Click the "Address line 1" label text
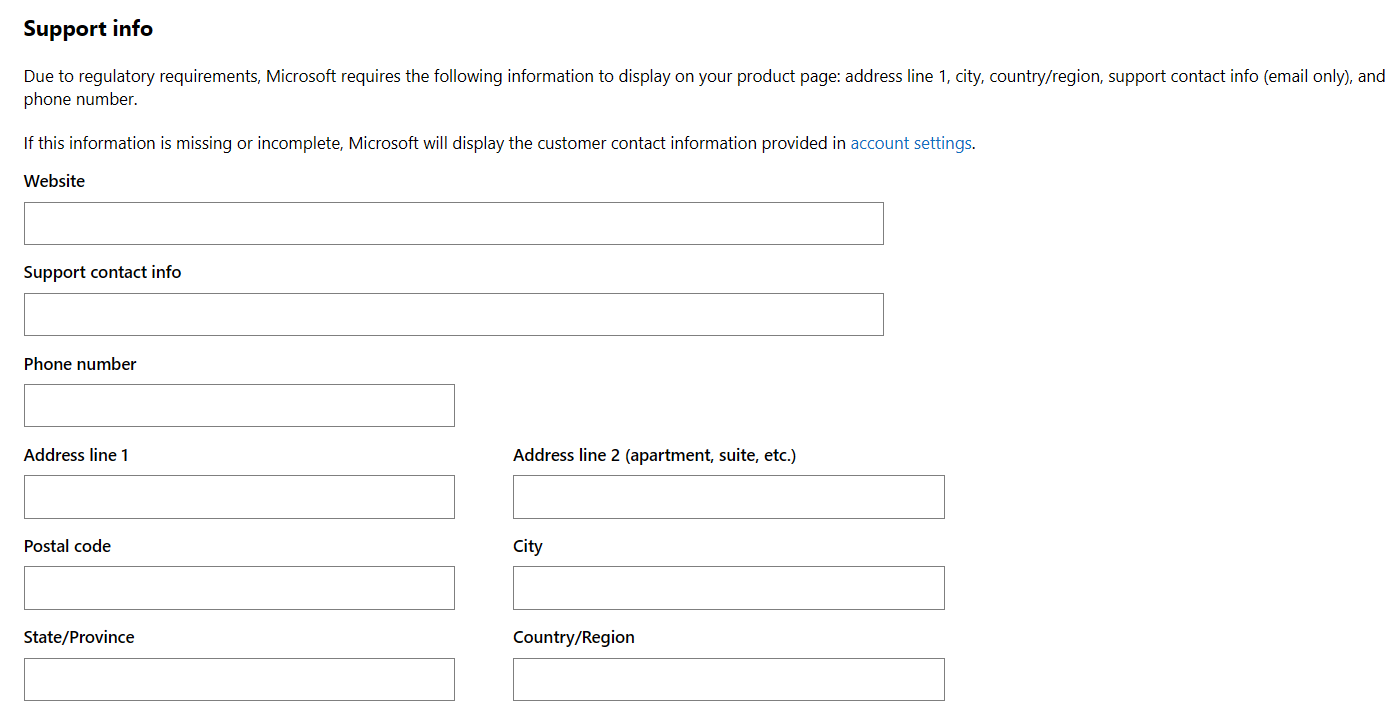This screenshot has height=712, width=1396. pyautogui.click(x=76, y=455)
